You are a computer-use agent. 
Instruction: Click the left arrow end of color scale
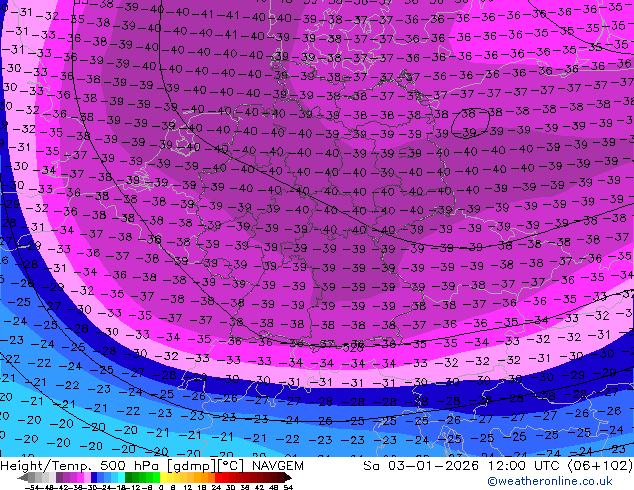click(x=22, y=478)
